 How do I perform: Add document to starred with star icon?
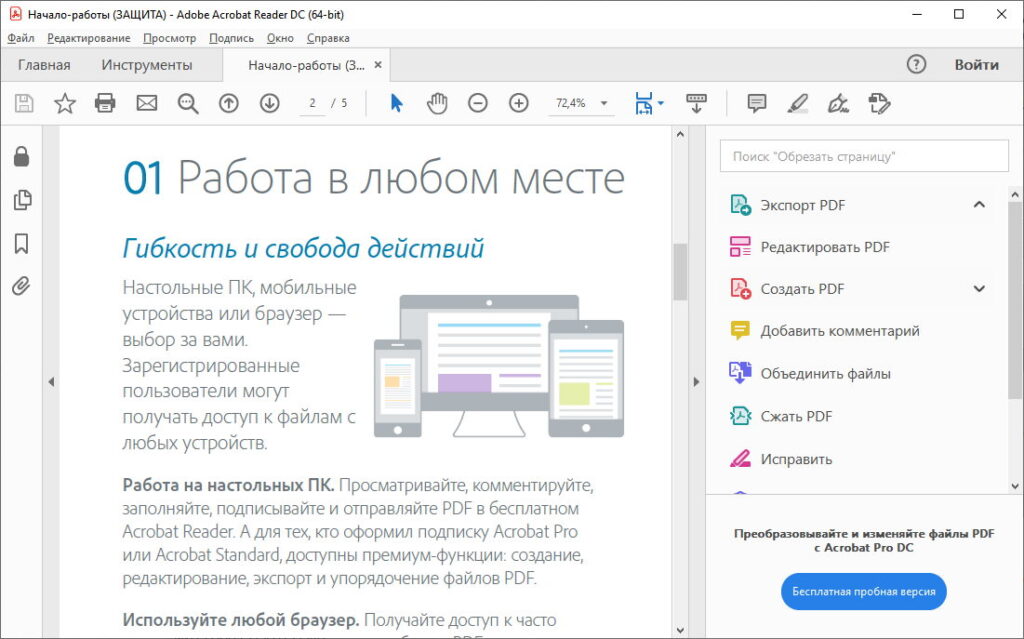tap(65, 103)
